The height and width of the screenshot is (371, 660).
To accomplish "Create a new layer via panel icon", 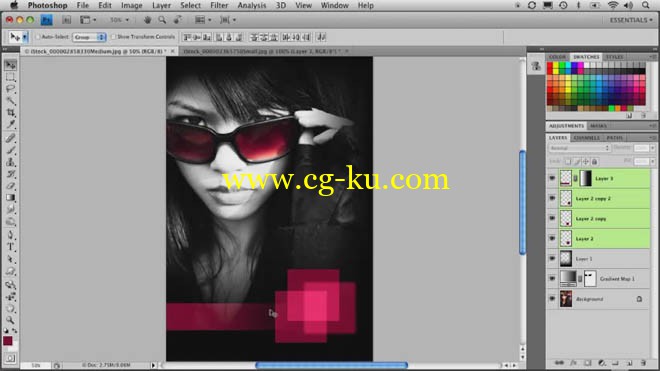I will [x=629, y=363].
